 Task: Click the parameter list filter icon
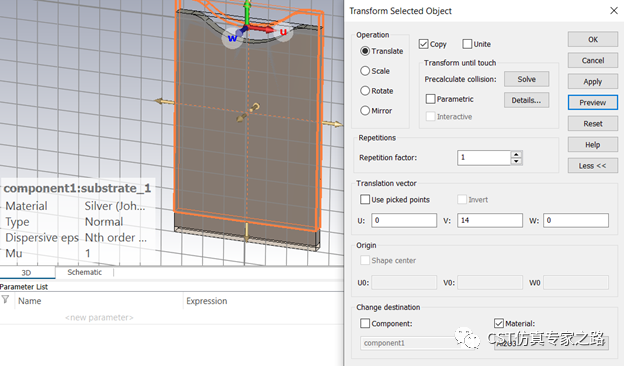6,300
